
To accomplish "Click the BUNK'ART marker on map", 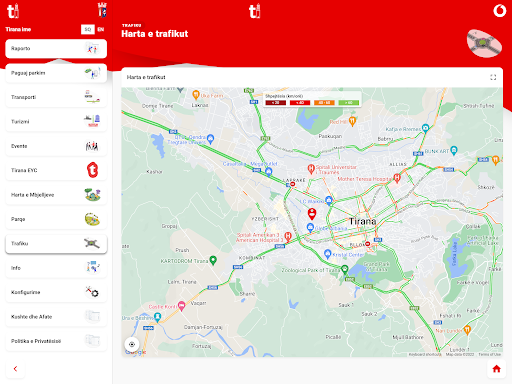I will tap(454, 151).
